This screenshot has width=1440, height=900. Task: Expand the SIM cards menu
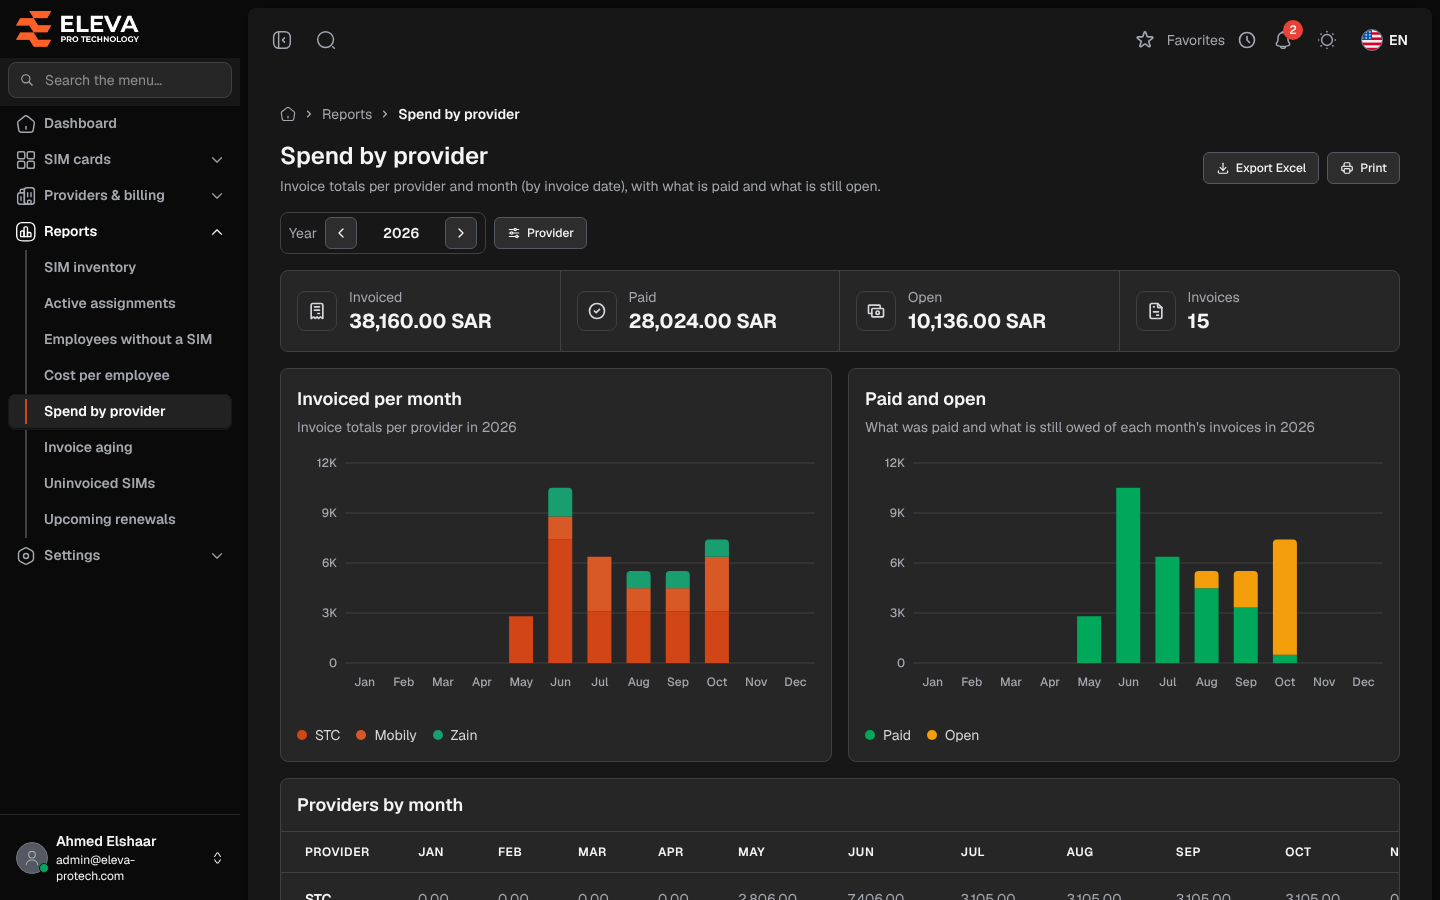[x=120, y=159]
